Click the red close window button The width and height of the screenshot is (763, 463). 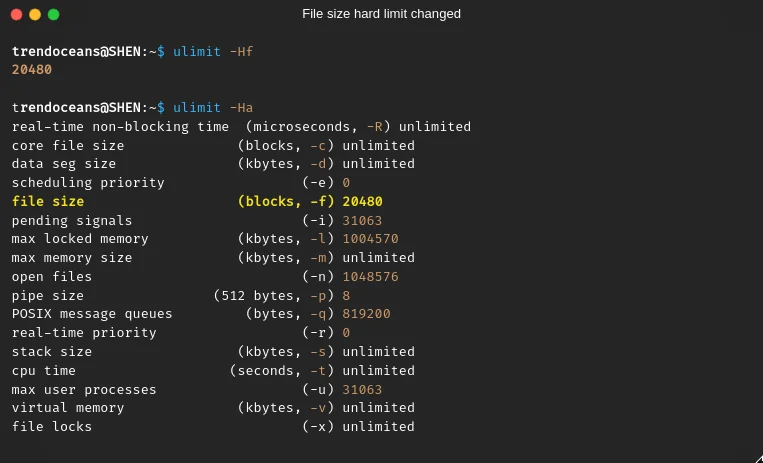pos(15,14)
